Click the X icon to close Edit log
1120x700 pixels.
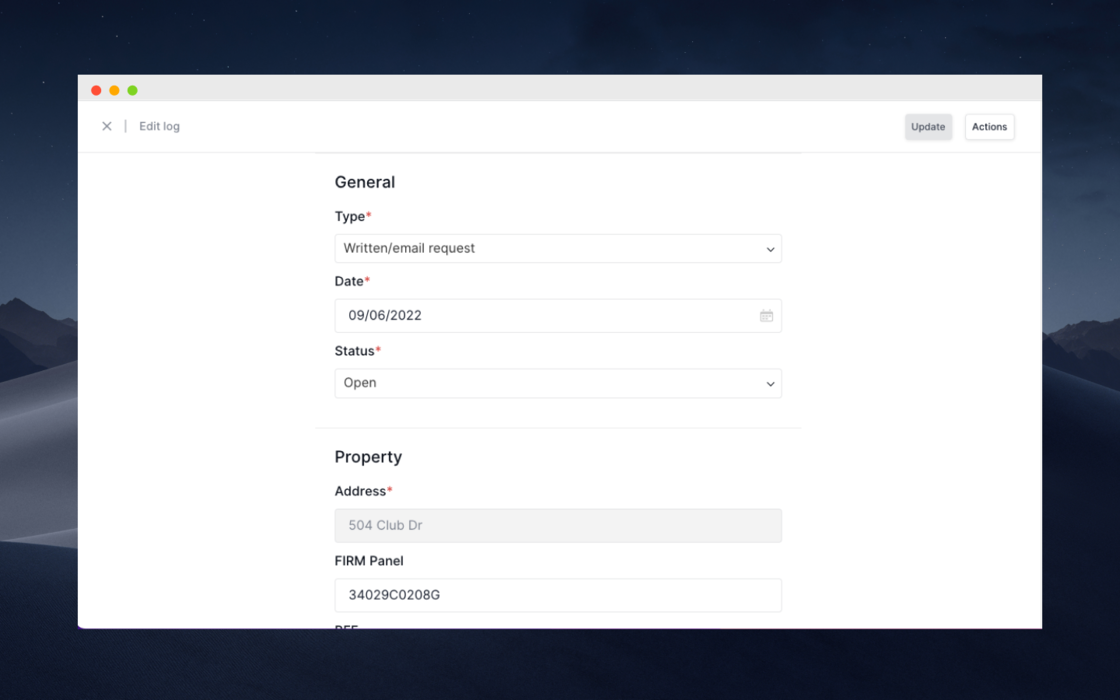(x=107, y=126)
